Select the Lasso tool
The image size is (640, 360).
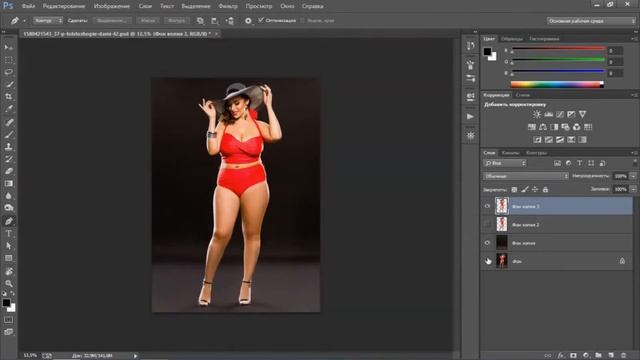(x=8, y=72)
